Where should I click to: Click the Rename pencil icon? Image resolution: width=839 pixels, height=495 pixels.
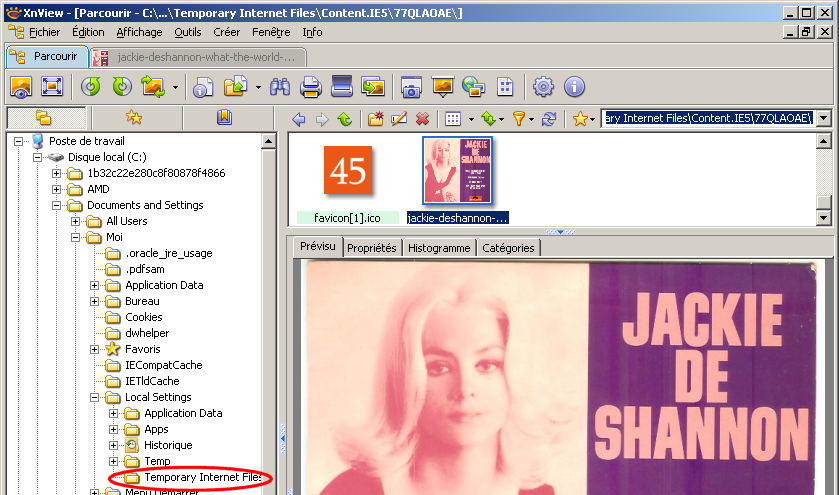tap(399, 119)
